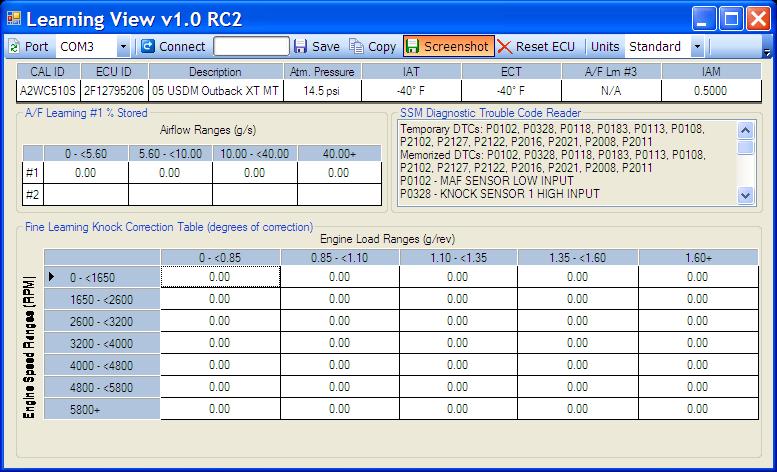777x472 pixels.
Task: Click the Port refresh icon
Action: [x=14, y=47]
